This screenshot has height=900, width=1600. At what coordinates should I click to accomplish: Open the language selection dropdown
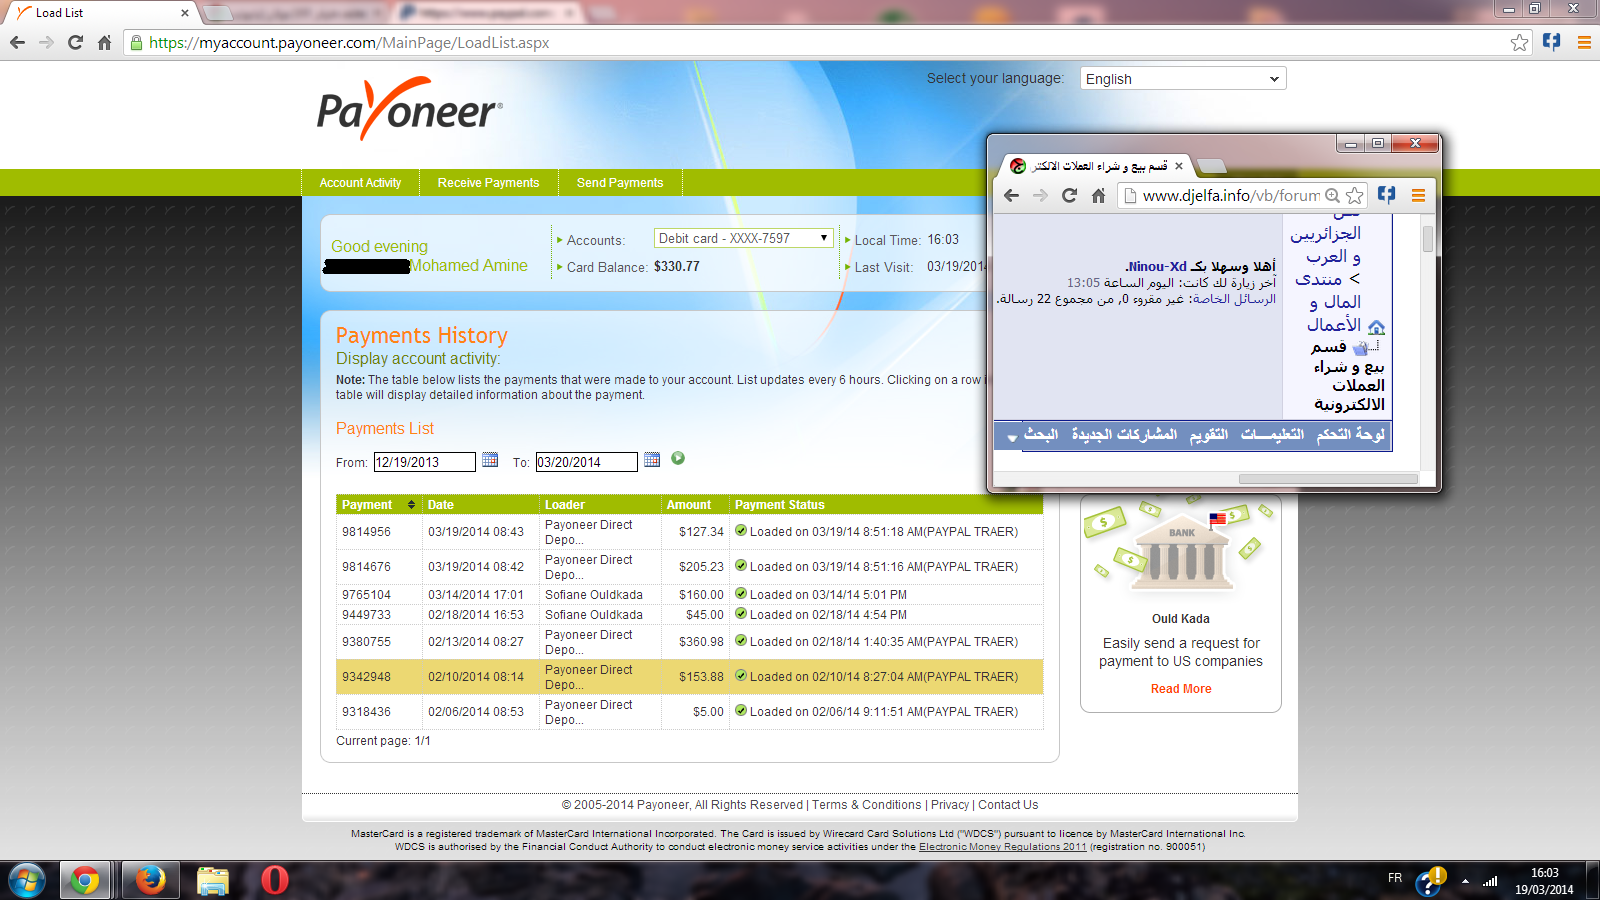tap(1183, 79)
